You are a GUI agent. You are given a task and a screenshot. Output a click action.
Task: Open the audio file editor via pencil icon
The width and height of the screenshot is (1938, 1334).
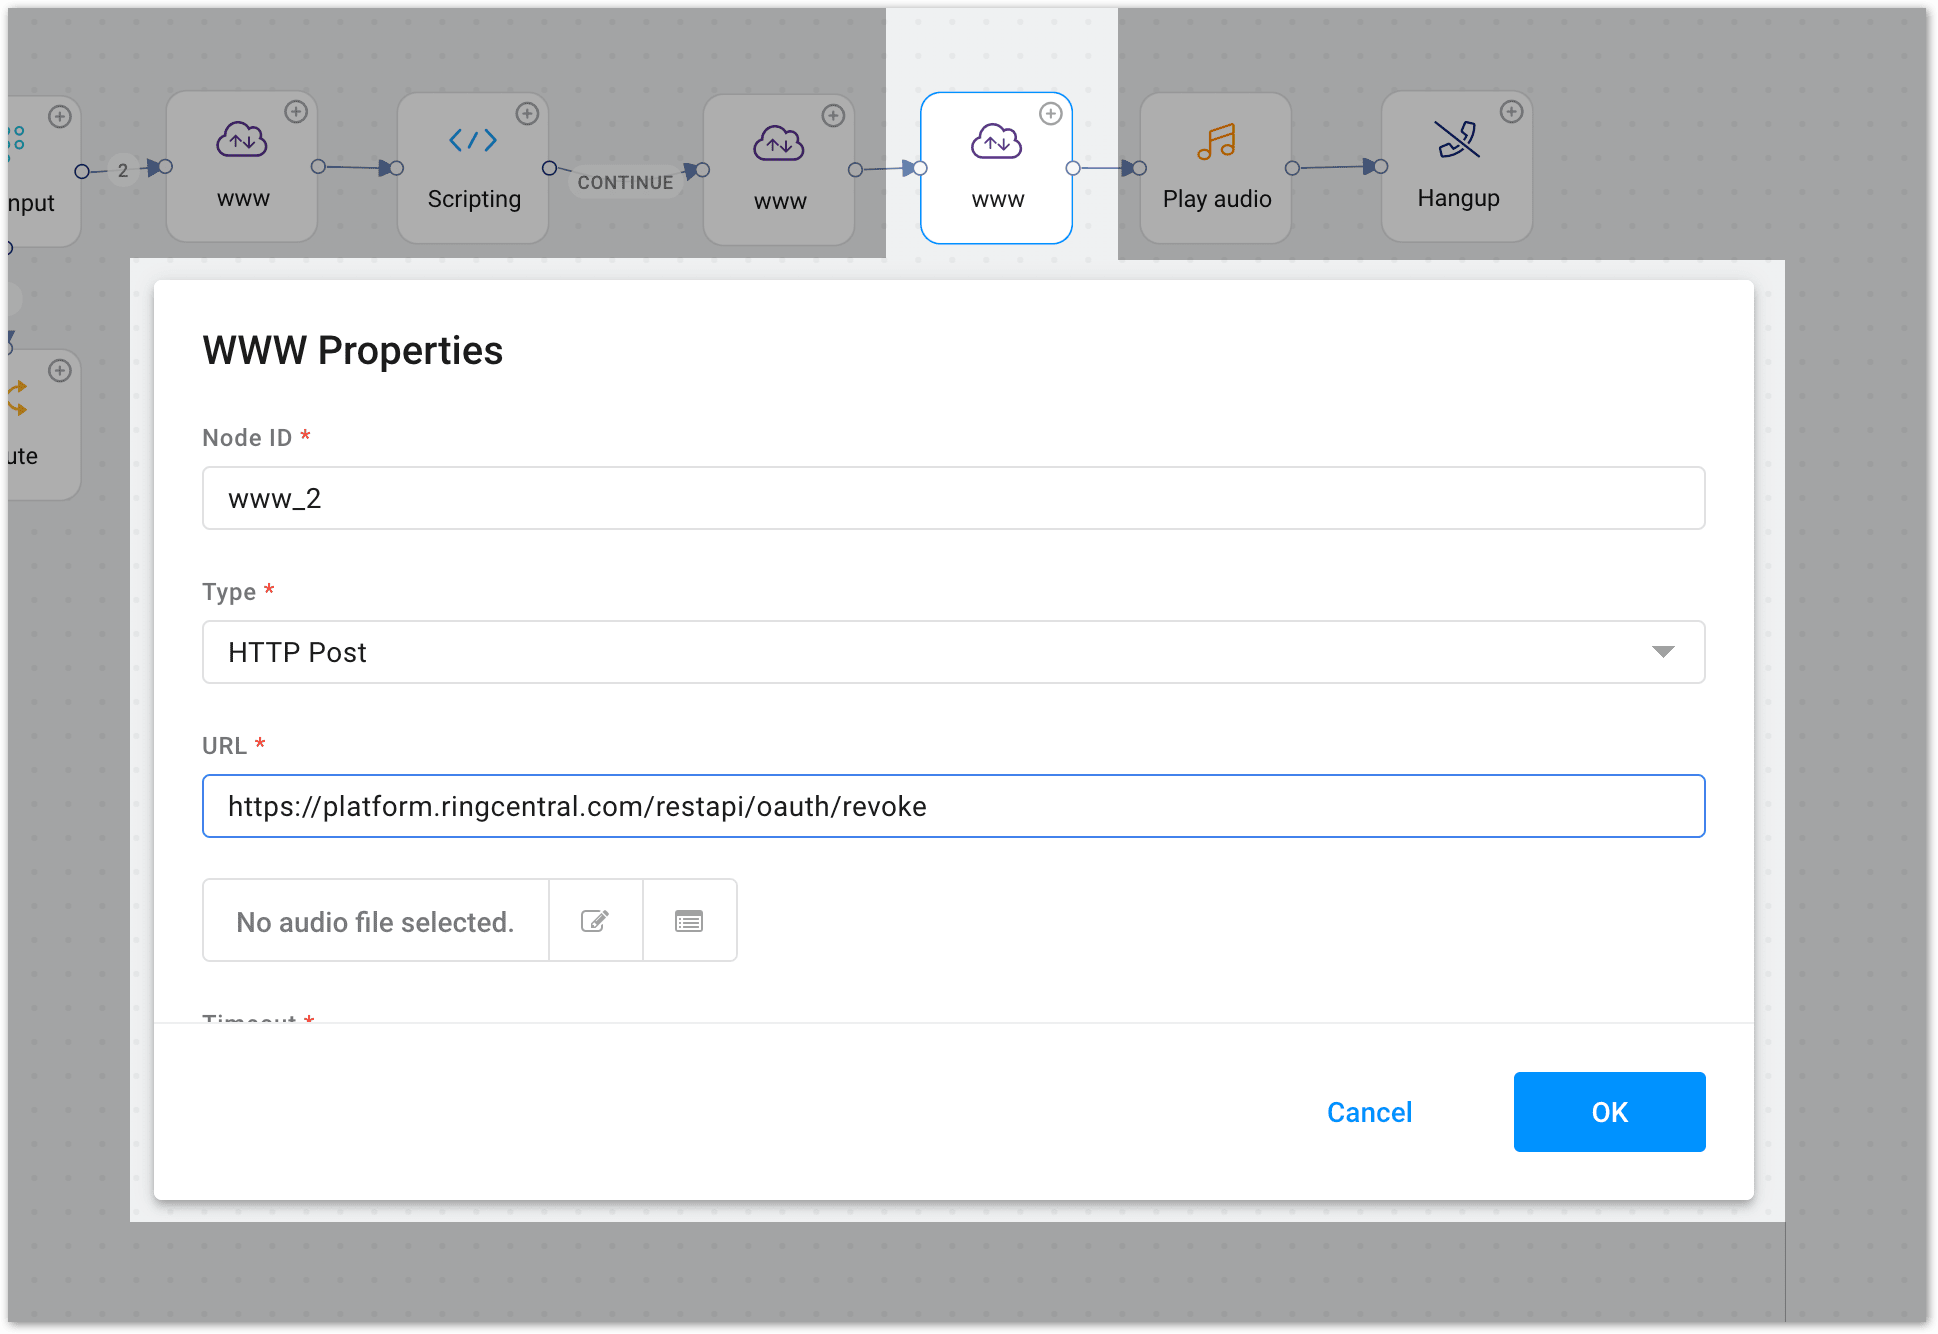coord(595,920)
